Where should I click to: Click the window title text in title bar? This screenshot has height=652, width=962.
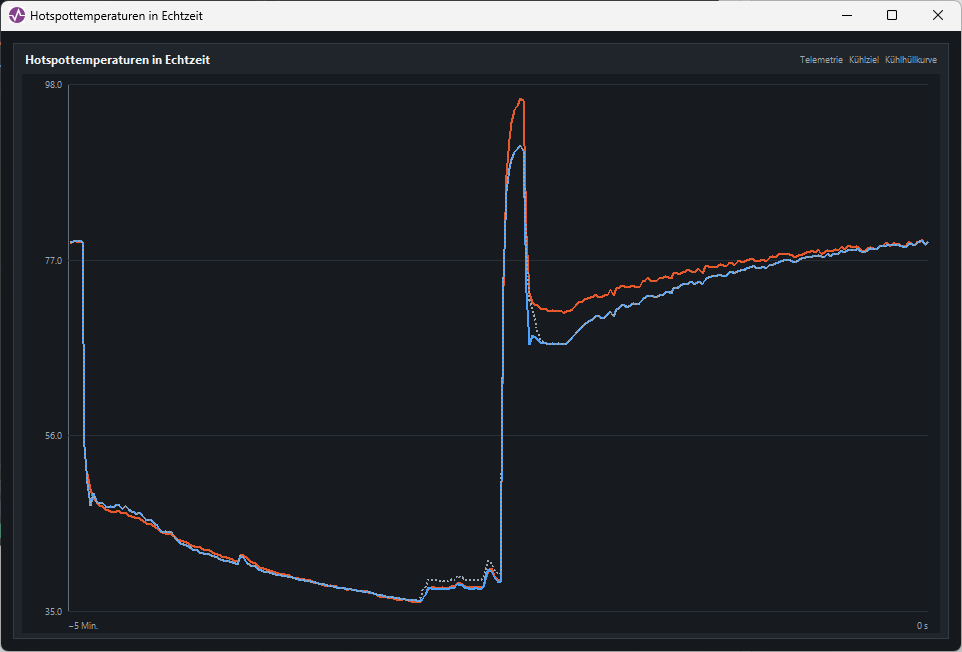117,16
